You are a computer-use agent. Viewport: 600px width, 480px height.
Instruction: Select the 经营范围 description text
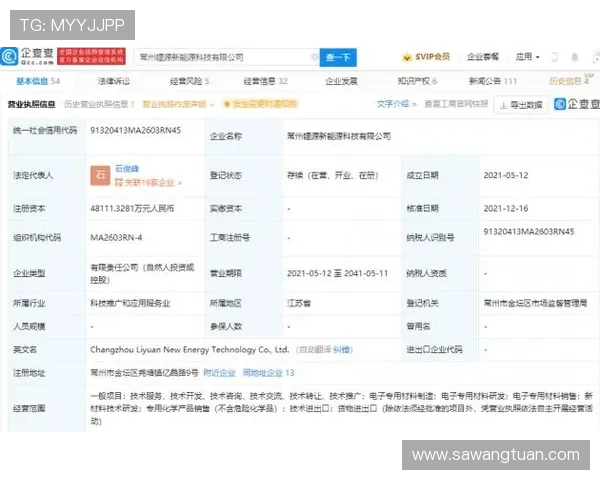(341, 408)
